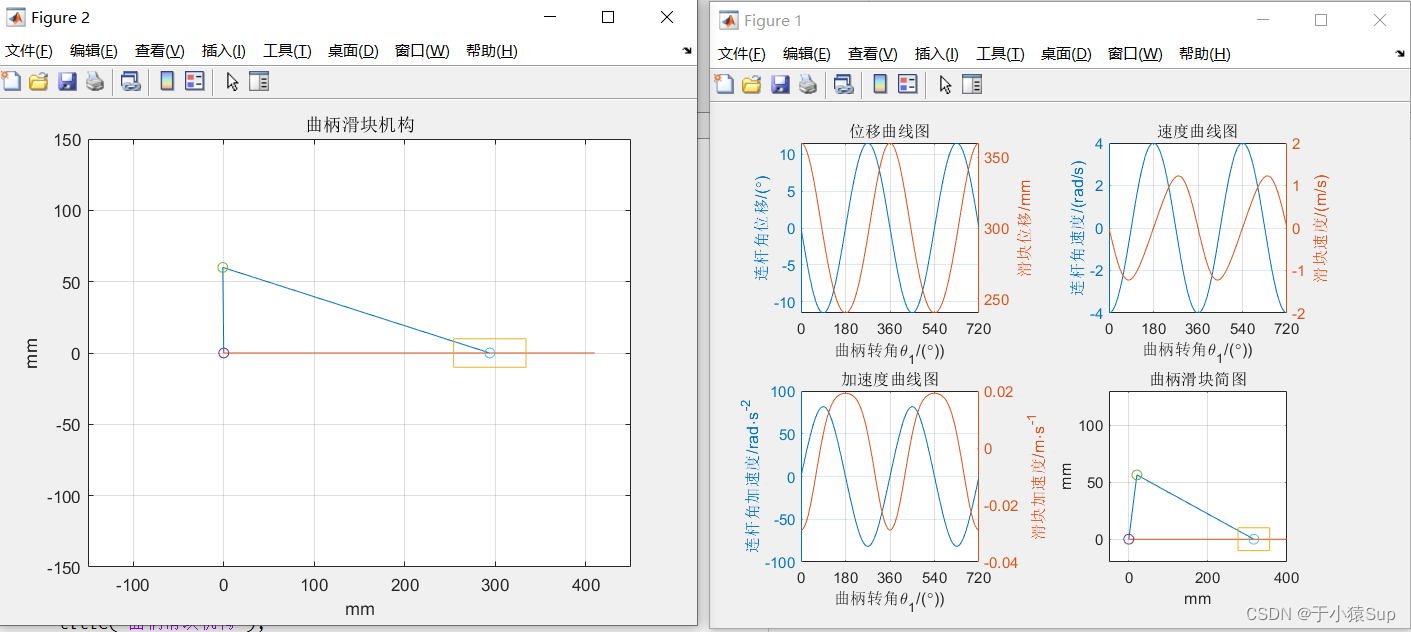Image resolution: width=1411 pixels, height=632 pixels.
Task: Open 帮助(H) menu in Figure 1
Action: (1204, 54)
